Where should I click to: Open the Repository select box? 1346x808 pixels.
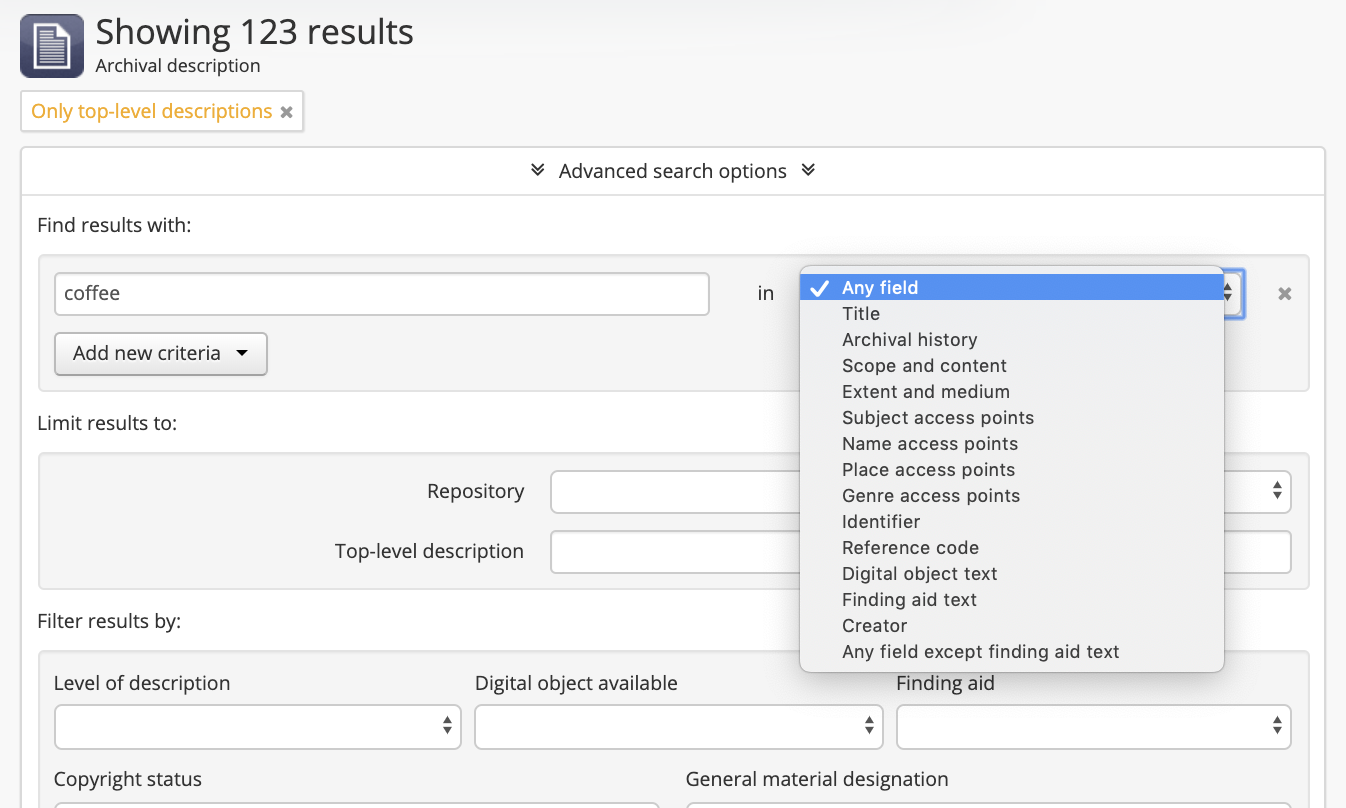click(x=921, y=492)
